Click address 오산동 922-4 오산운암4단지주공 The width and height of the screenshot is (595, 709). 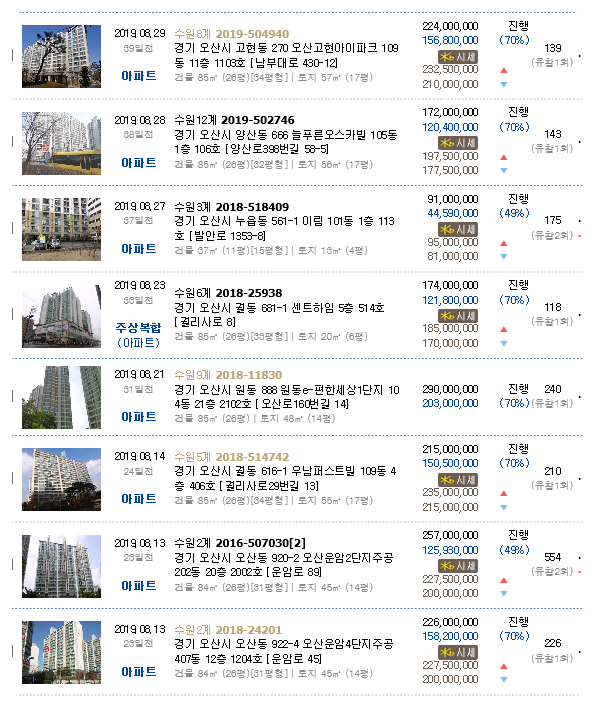pos(284,651)
